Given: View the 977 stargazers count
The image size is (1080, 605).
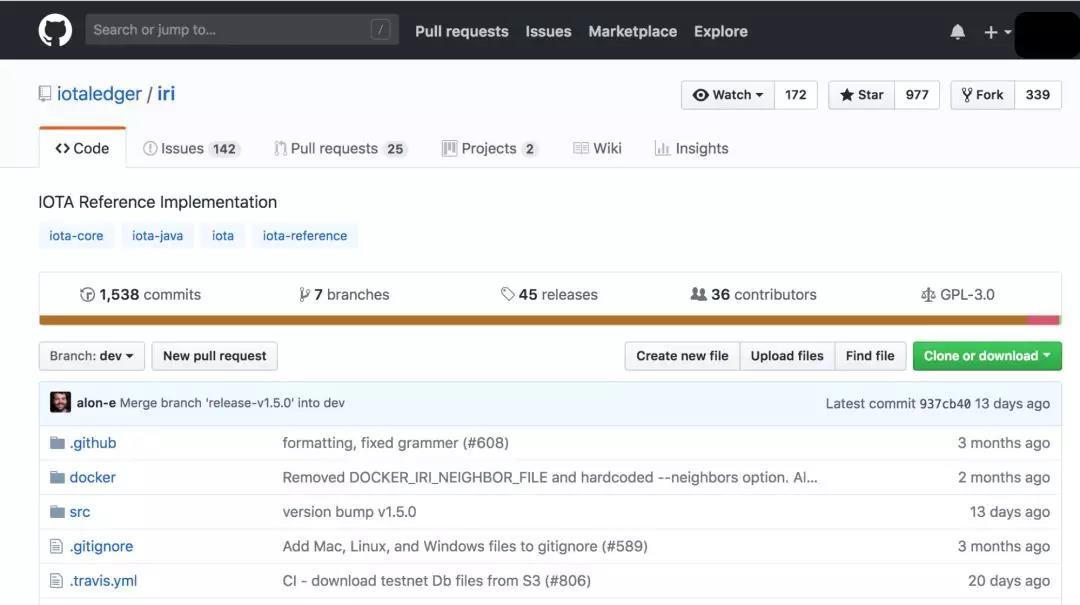Looking at the screenshot, I should tap(917, 95).
